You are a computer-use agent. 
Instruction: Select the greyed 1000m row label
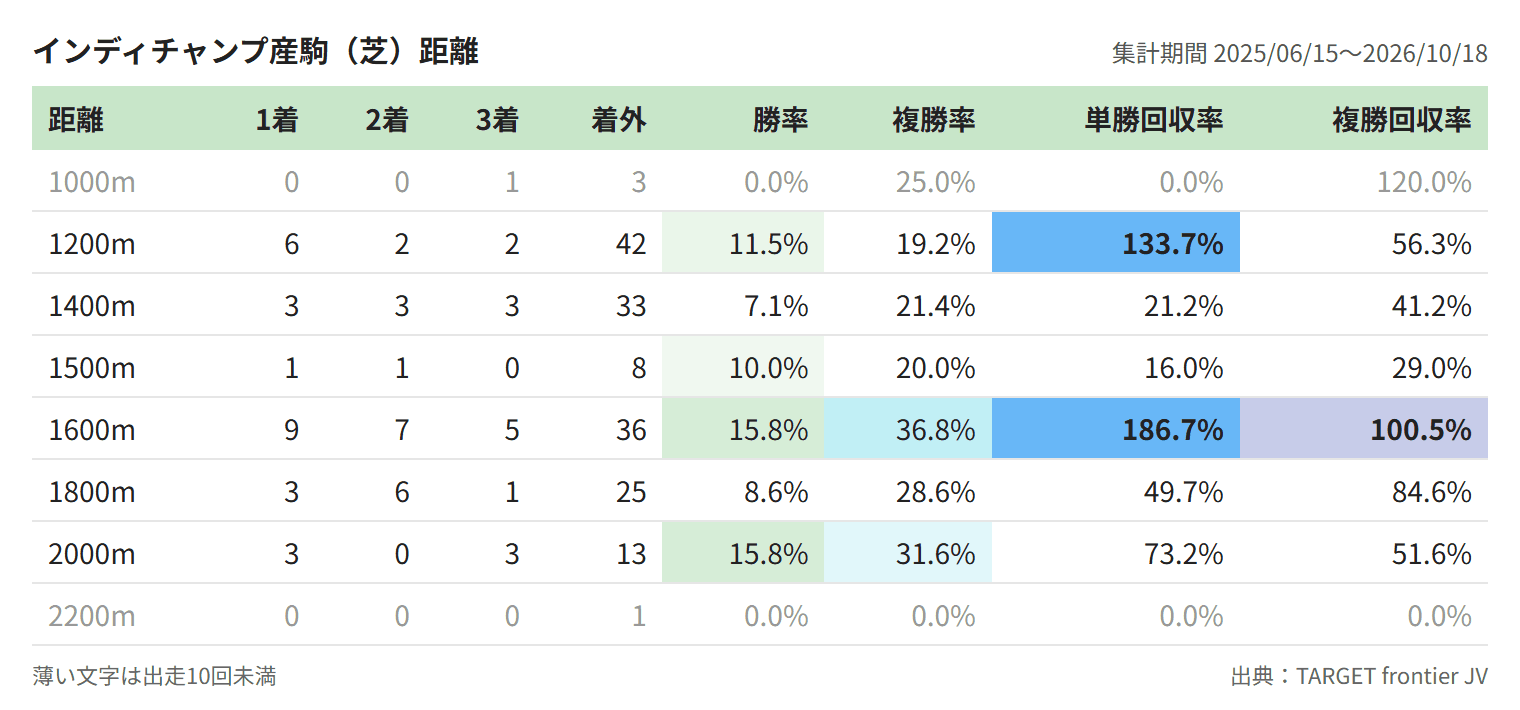pos(92,182)
